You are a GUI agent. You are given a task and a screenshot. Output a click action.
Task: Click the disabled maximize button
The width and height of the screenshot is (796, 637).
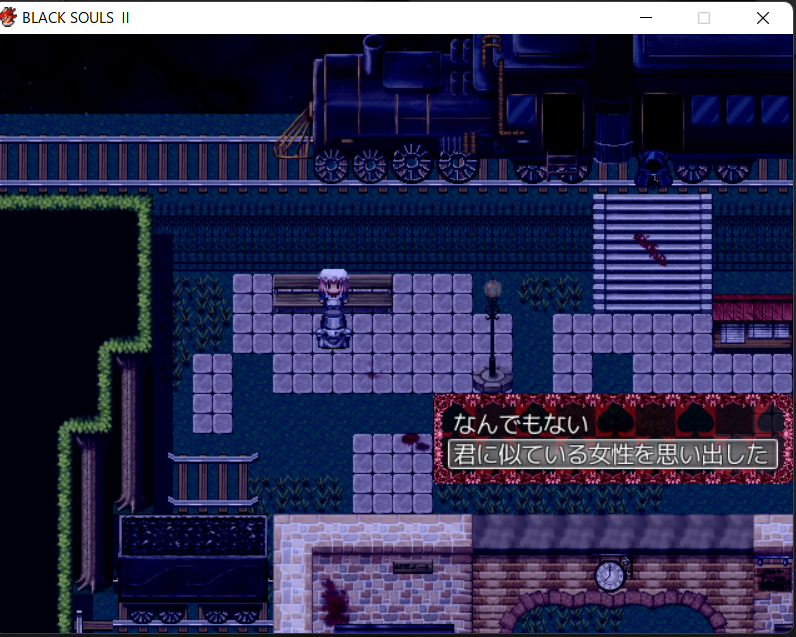point(704,18)
